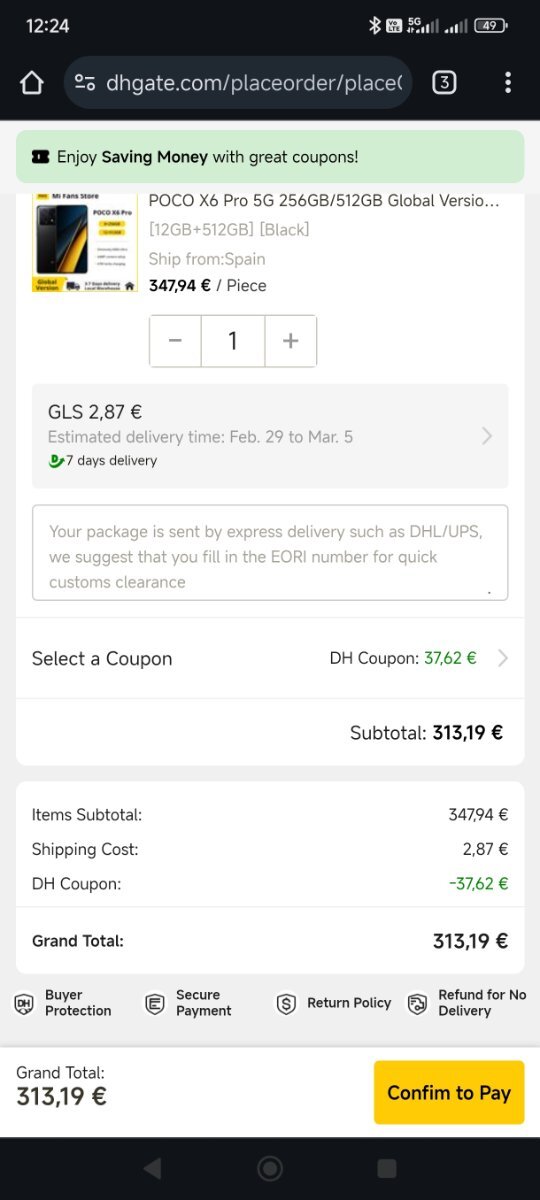
Task: Tap the coupon ticket icon in green banner
Action: pyautogui.click(x=41, y=157)
